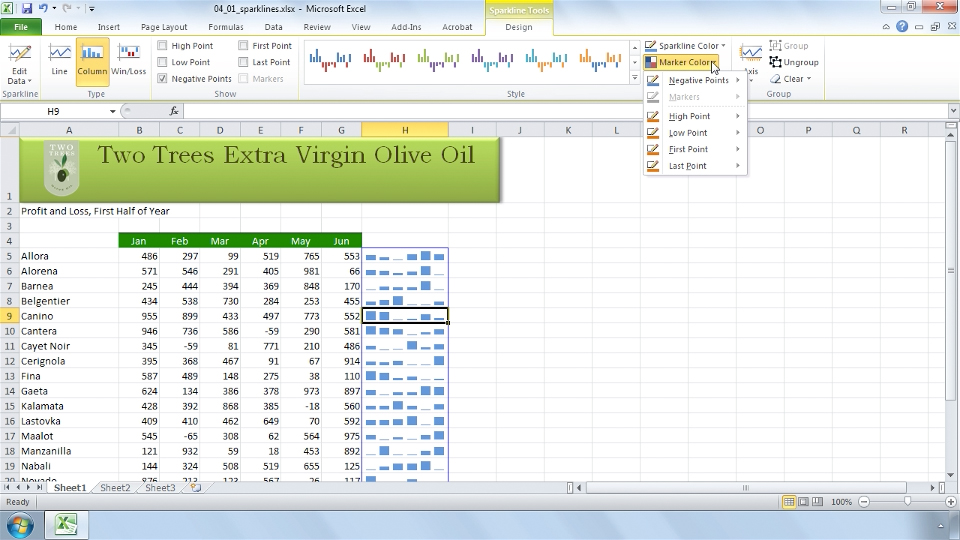Click the Review ribbon tab
The width and height of the screenshot is (960, 540).
pyautogui.click(x=317, y=27)
